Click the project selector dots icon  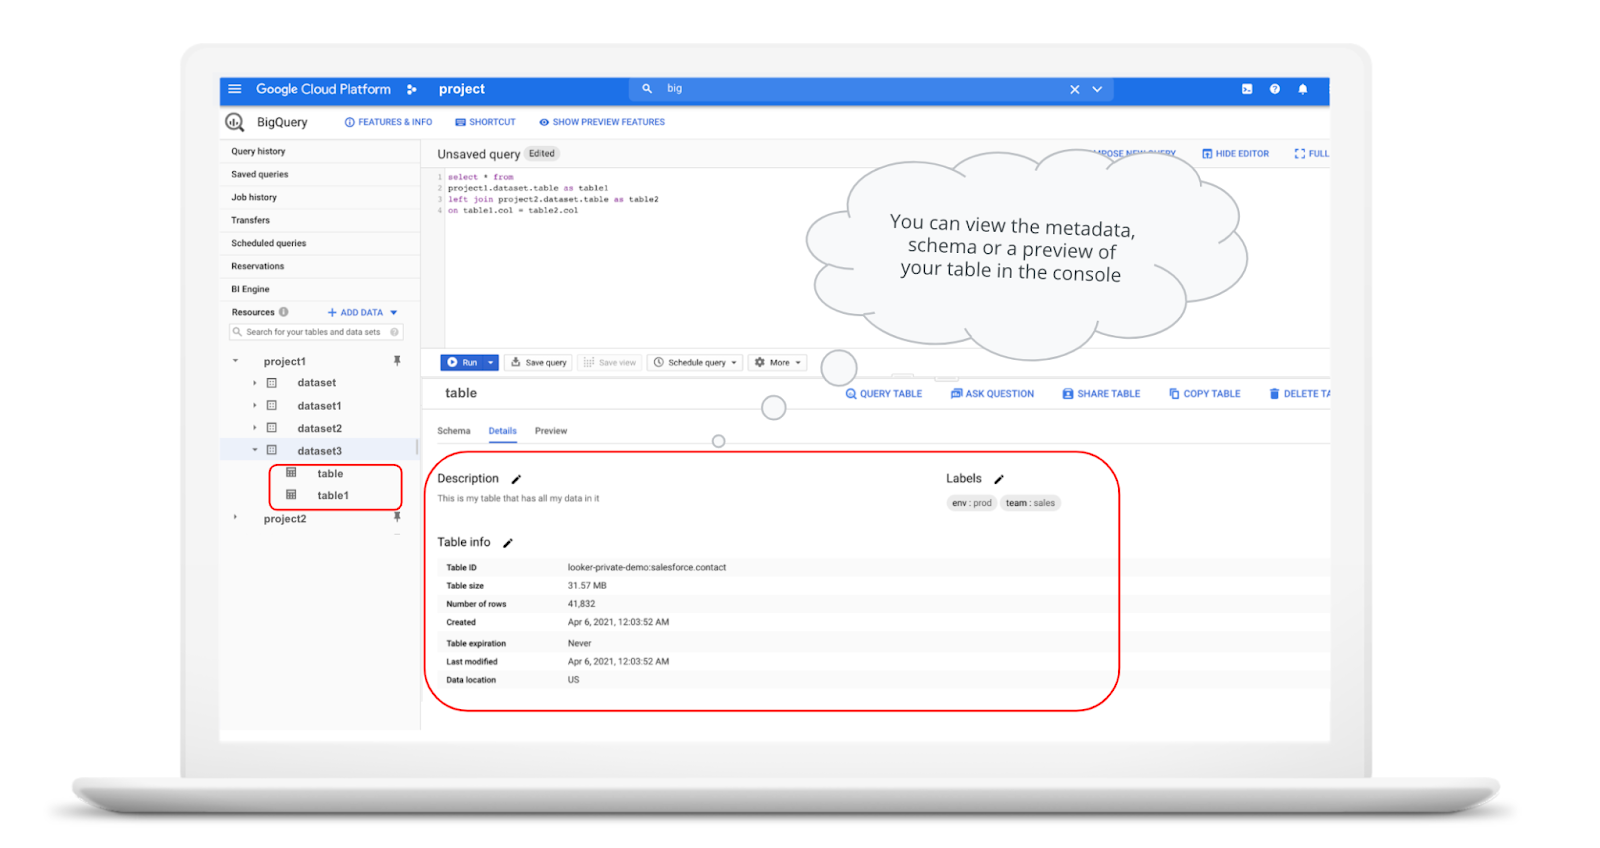(411, 89)
